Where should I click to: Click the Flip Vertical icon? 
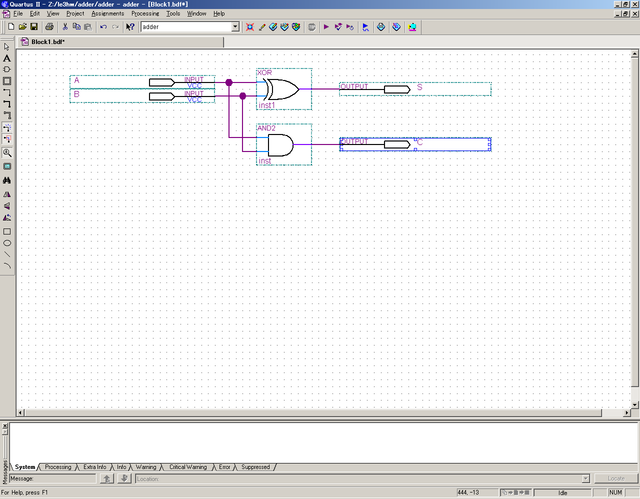click(x=7, y=206)
